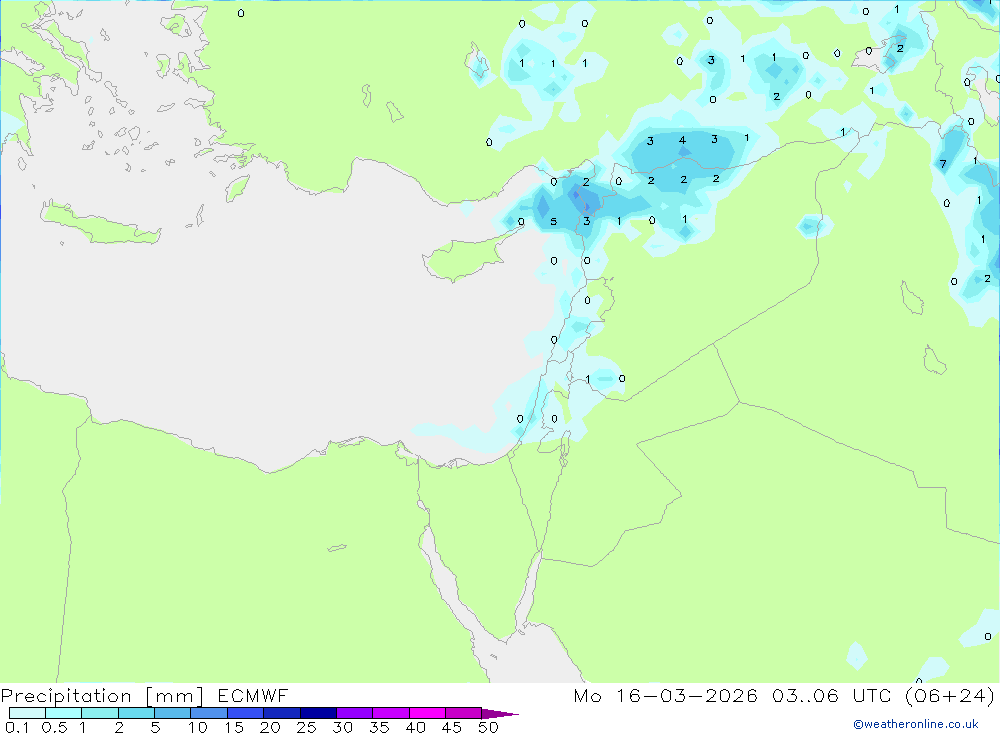This screenshot has height=733, width=1000.
Task: Pick the 45–50 mm legend swatch
Action: (464, 713)
